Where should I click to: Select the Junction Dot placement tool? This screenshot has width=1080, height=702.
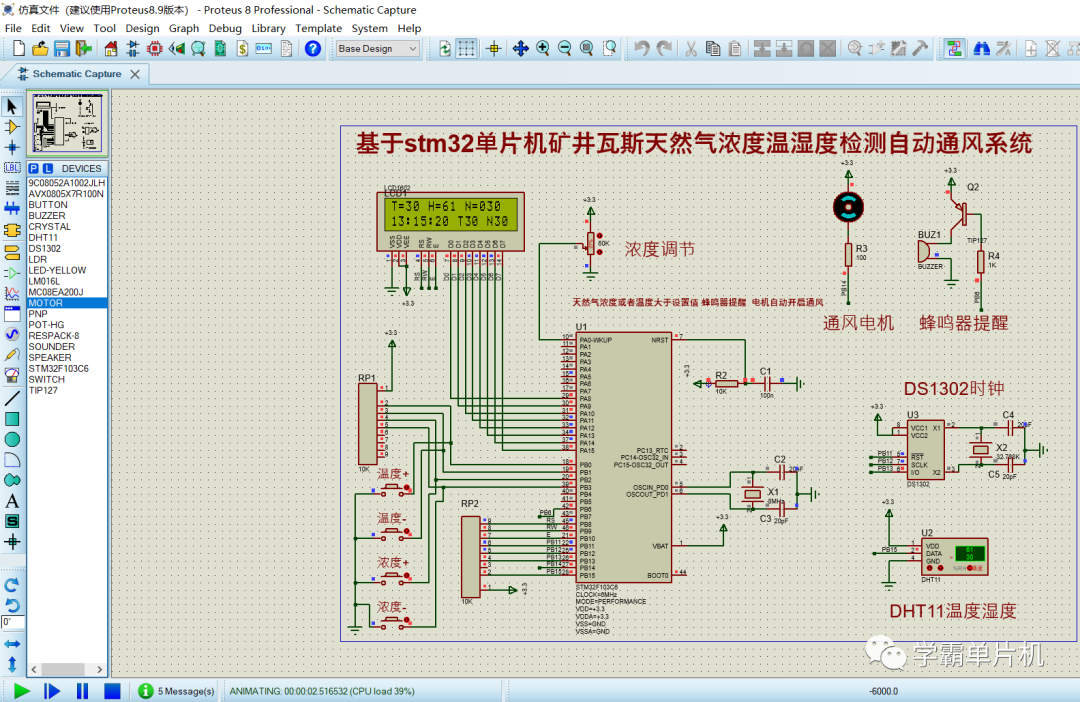point(13,146)
